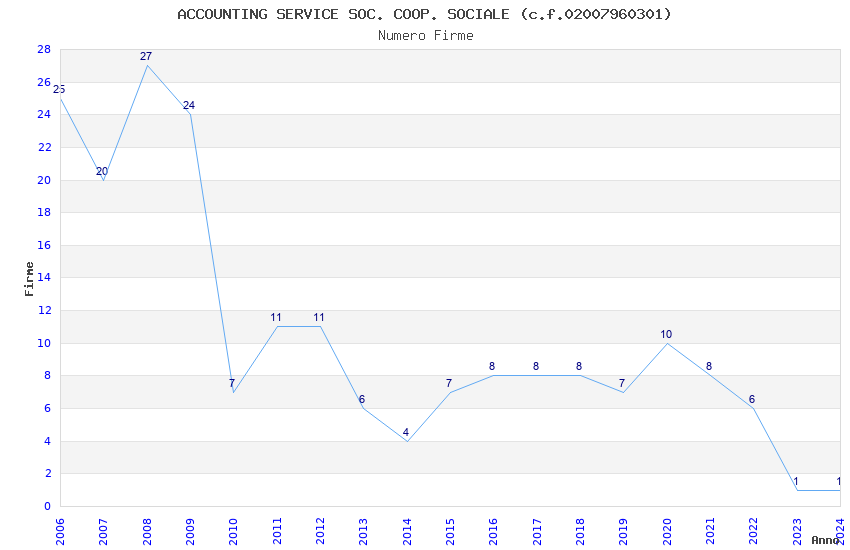Select the Numero Firme subtitle
This screenshot has height=550, width=850.
point(426,36)
